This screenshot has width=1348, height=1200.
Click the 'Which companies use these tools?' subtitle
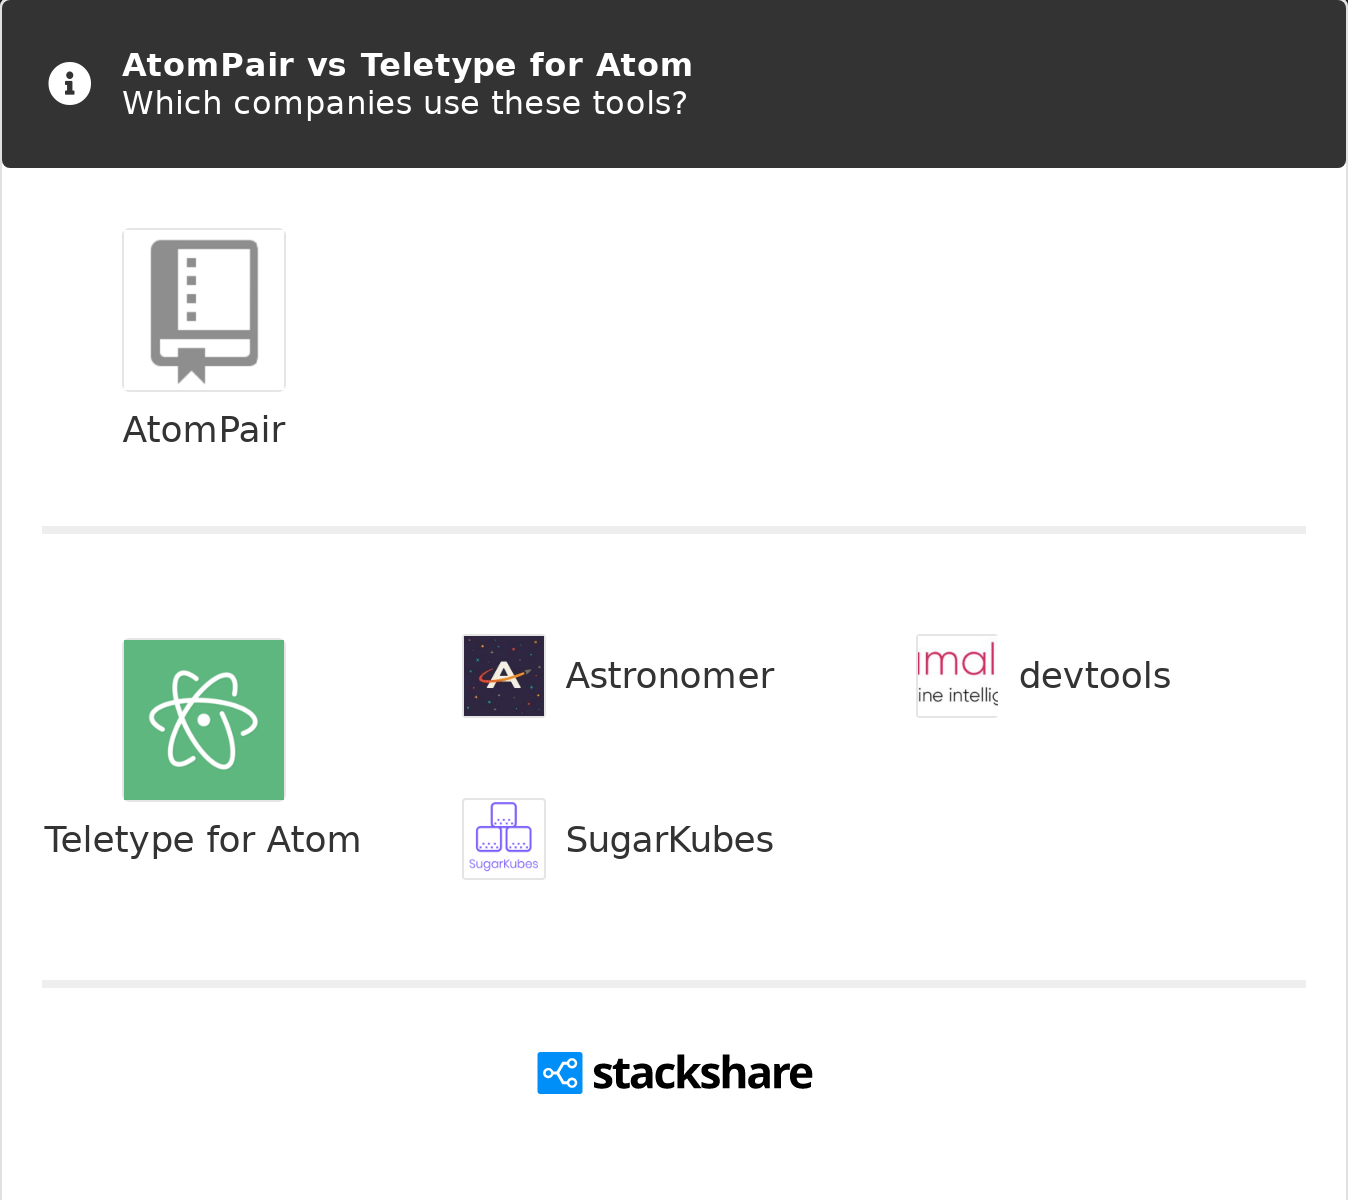[404, 102]
